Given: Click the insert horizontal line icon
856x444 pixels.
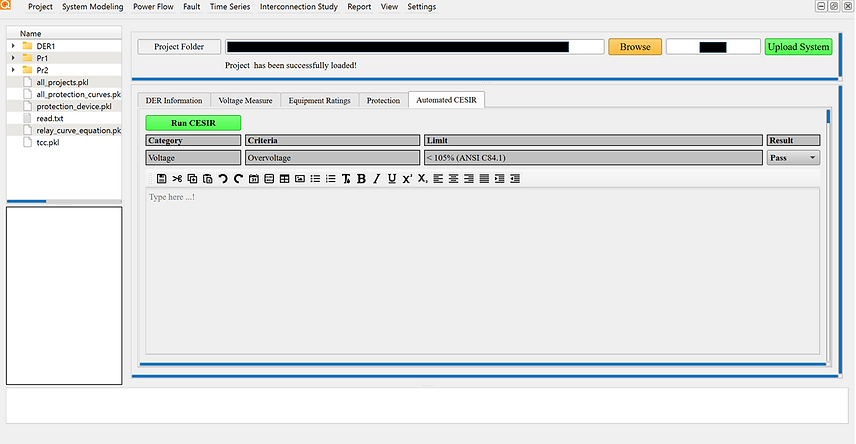Looking at the screenshot, I should pyautogui.click(x=269, y=179).
